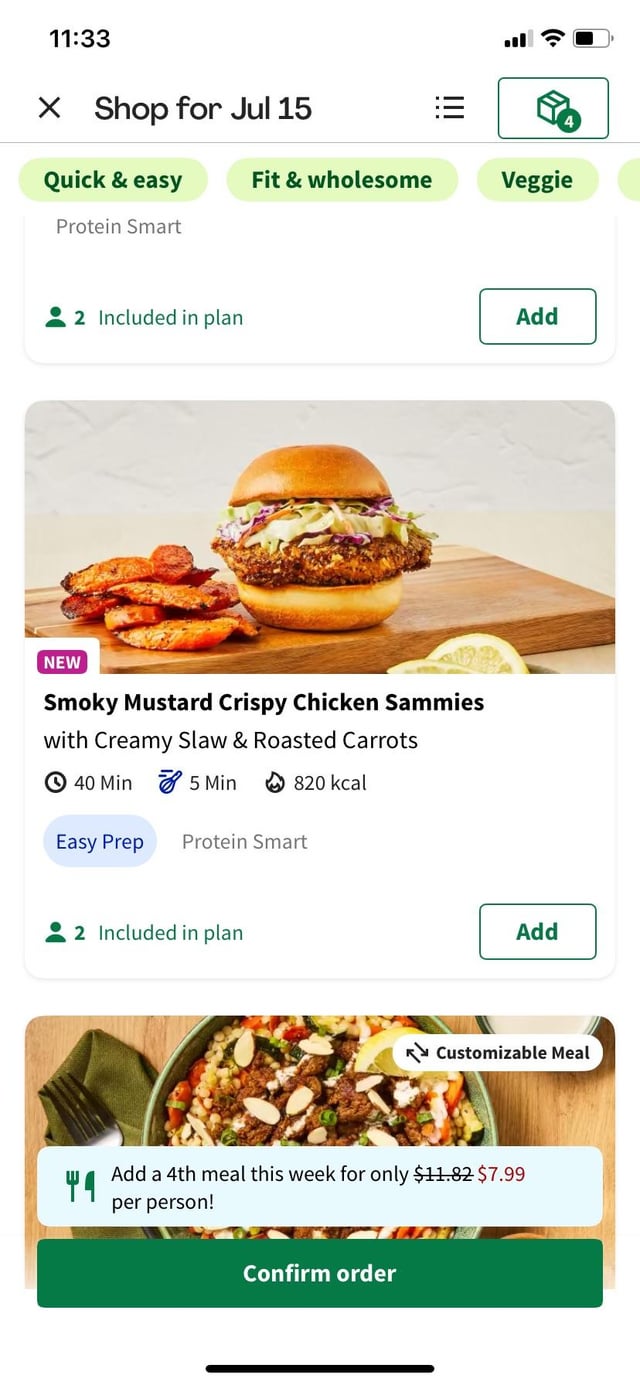Open the list view menu icon
The height and width of the screenshot is (1385, 640).
pos(450,108)
